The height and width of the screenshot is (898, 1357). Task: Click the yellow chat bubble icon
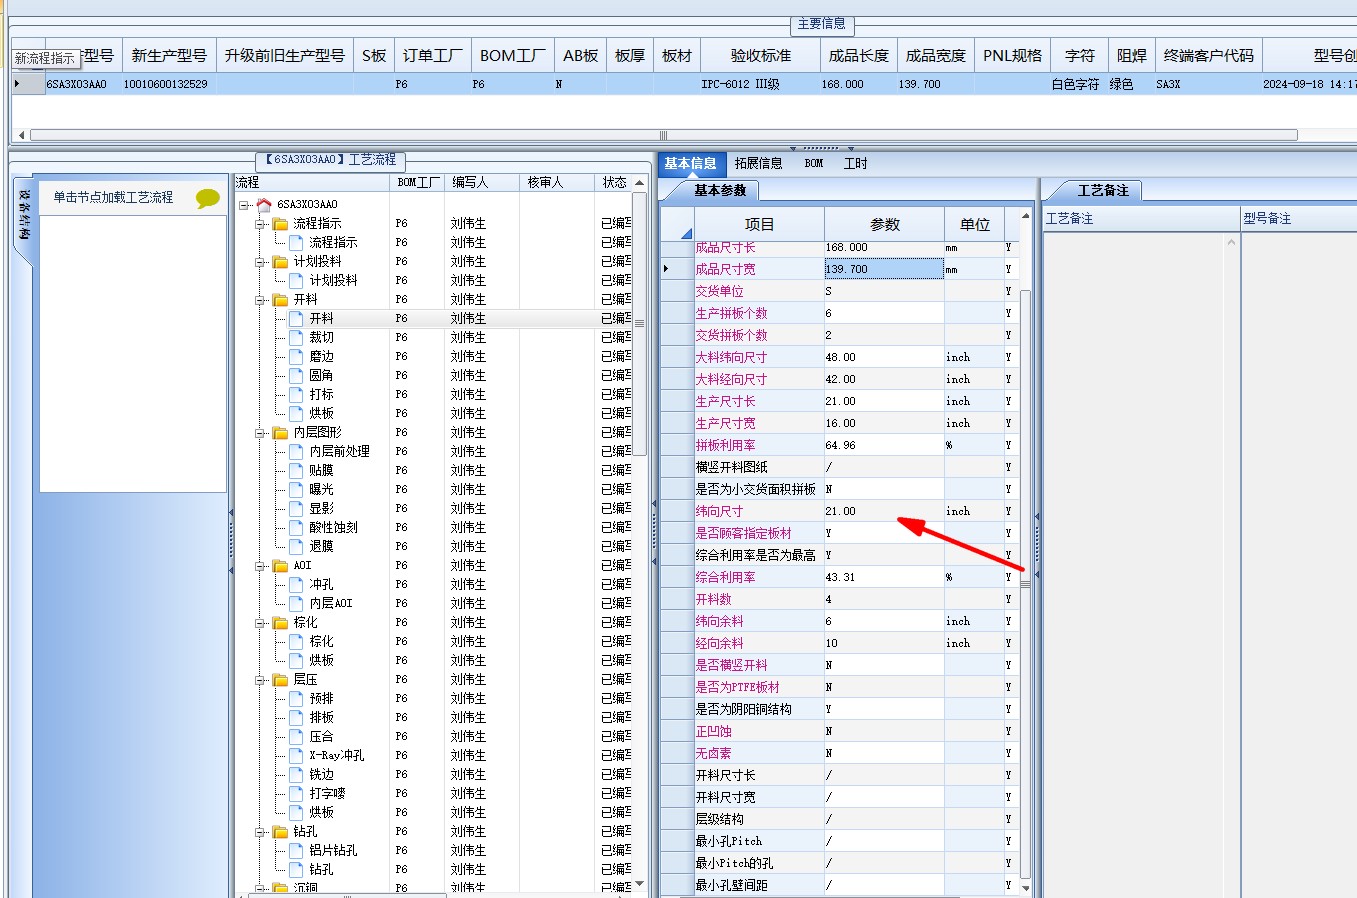tap(208, 198)
